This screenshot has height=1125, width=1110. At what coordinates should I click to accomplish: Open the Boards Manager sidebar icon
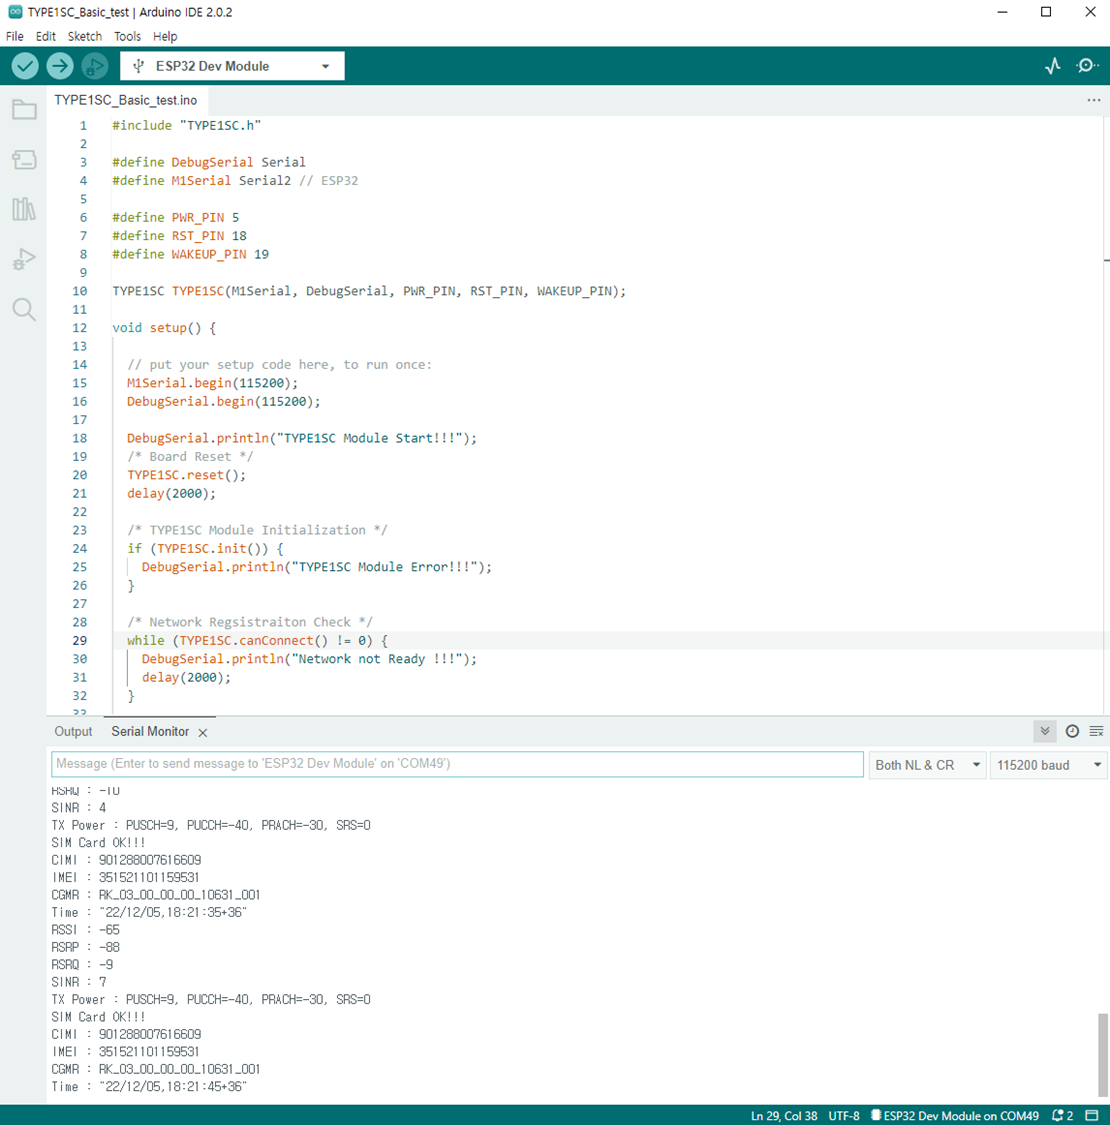point(24,159)
